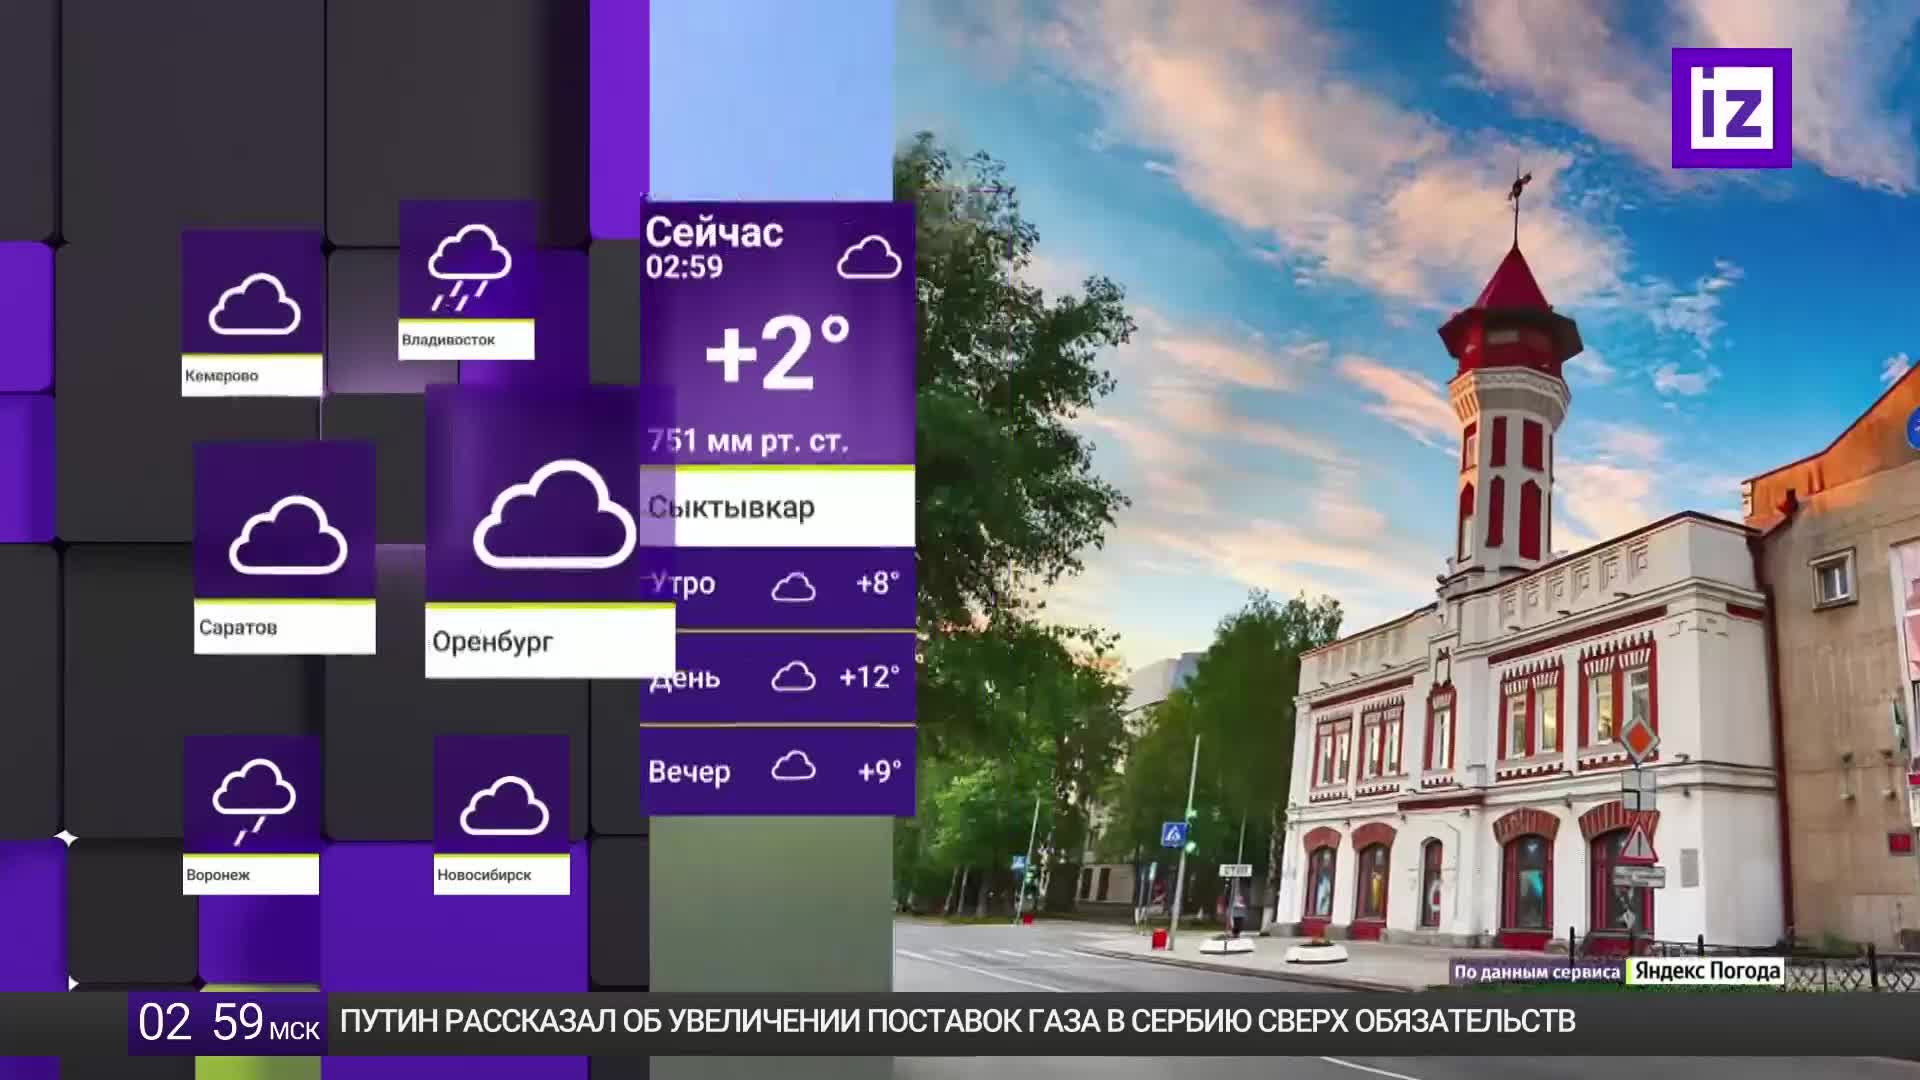Image resolution: width=1920 pixels, height=1080 pixels.
Task: Click the +12° daytime temperature
Action: (869, 677)
